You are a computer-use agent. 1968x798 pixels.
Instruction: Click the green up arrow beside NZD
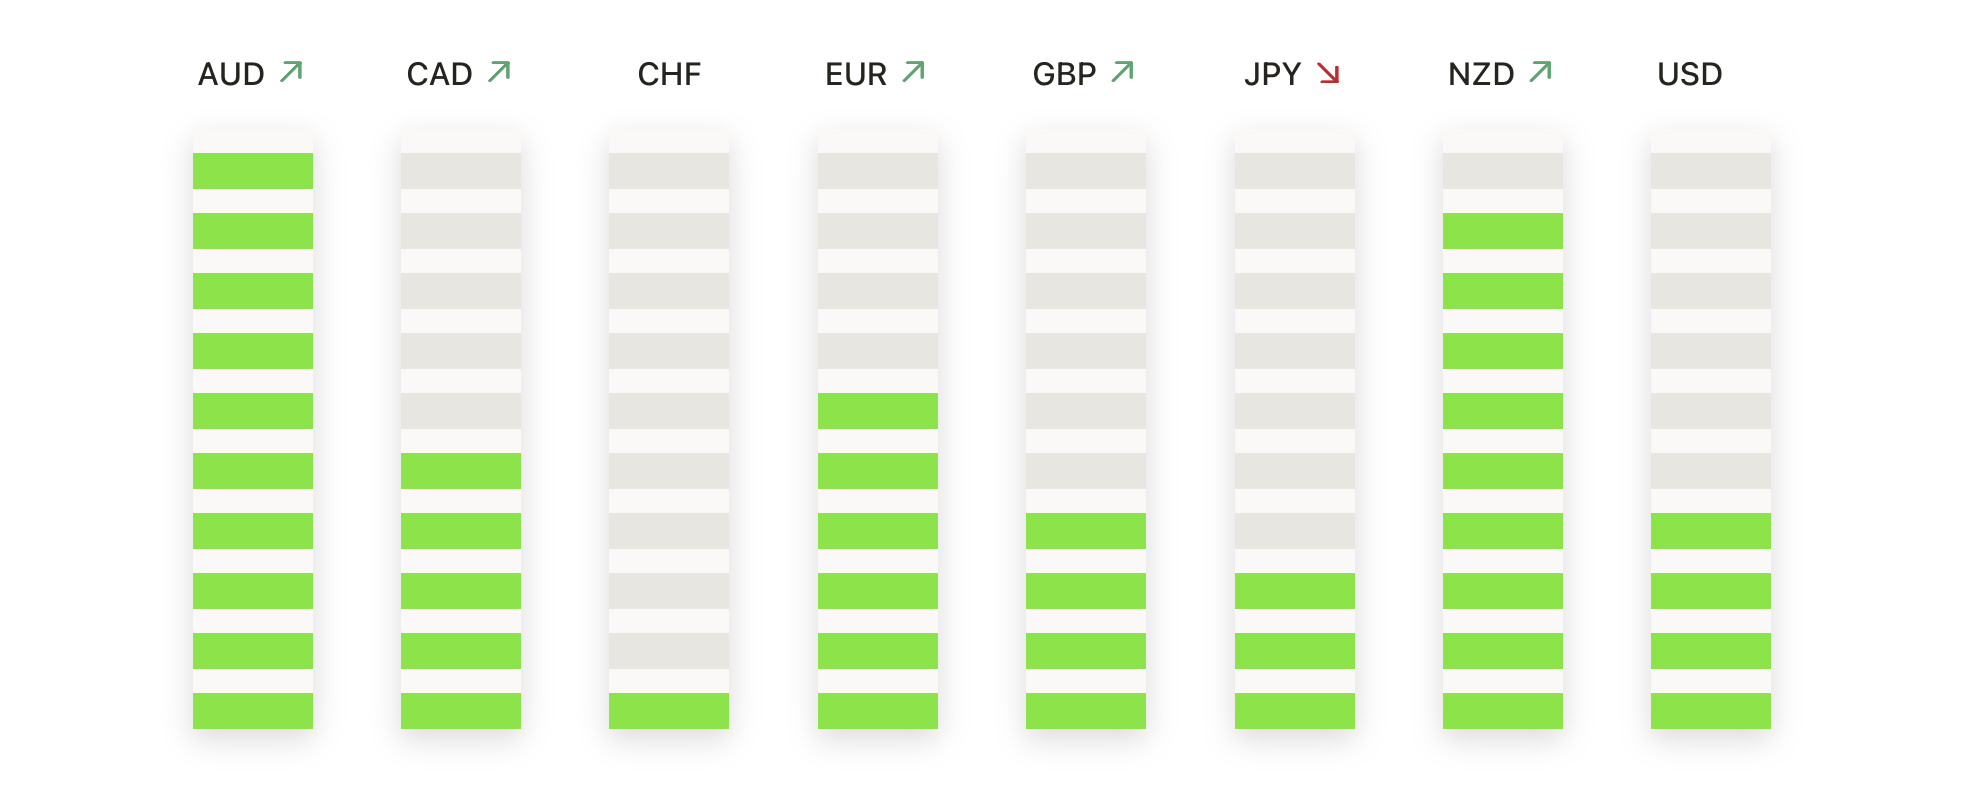pyautogui.click(x=1540, y=72)
